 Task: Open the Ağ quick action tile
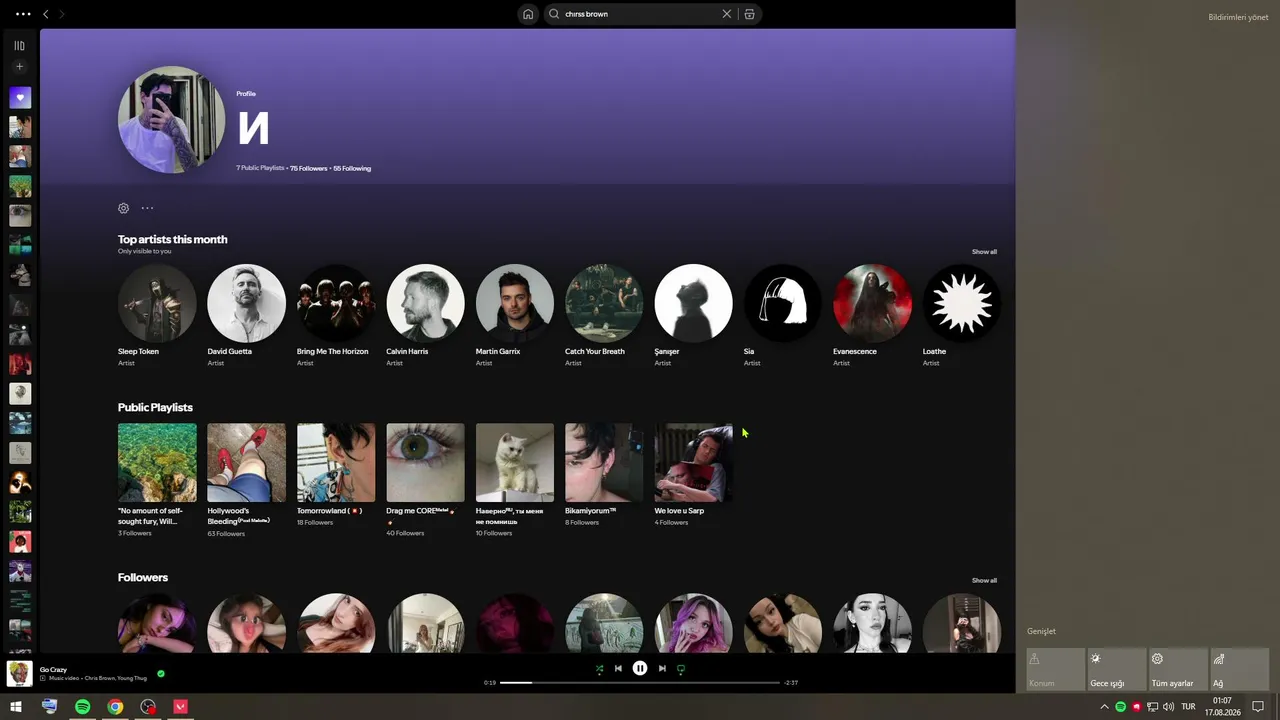coord(1239,669)
